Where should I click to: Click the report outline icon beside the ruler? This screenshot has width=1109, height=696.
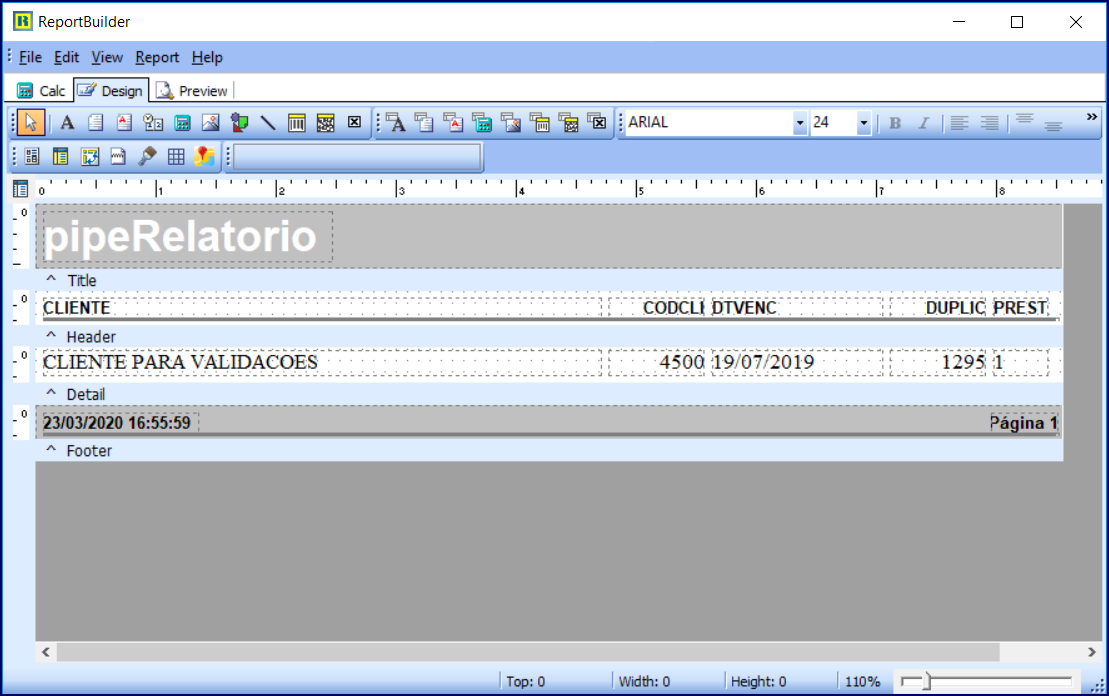tap(21, 189)
